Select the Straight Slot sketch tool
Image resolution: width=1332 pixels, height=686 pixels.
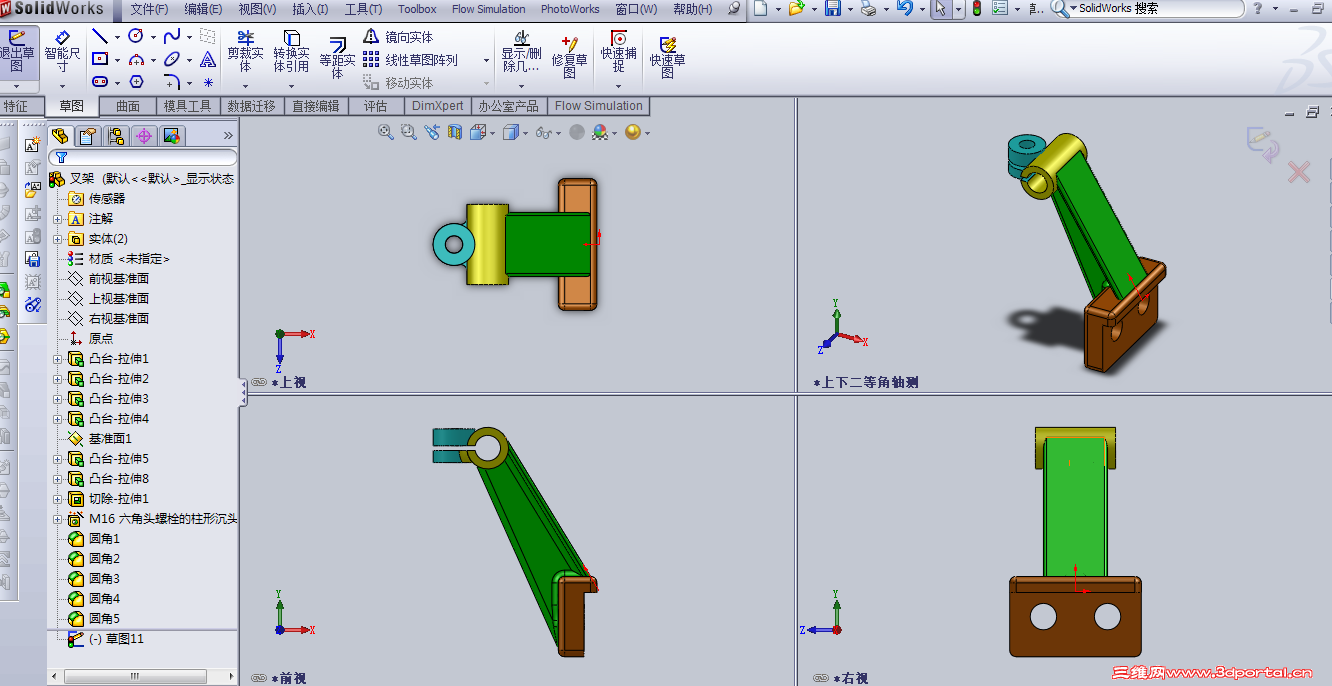(100, 82)
